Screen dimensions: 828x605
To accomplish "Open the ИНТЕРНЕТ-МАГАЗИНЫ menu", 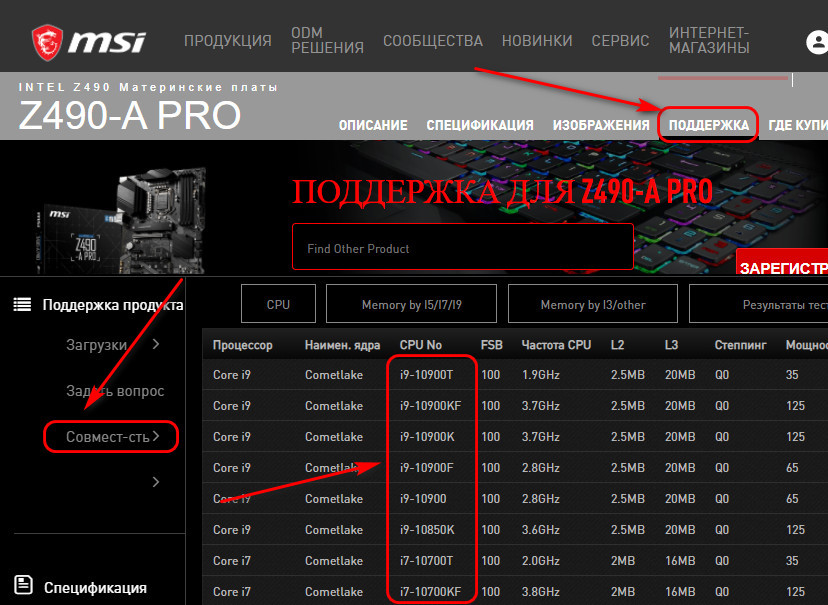I will (x=709, y=41).
